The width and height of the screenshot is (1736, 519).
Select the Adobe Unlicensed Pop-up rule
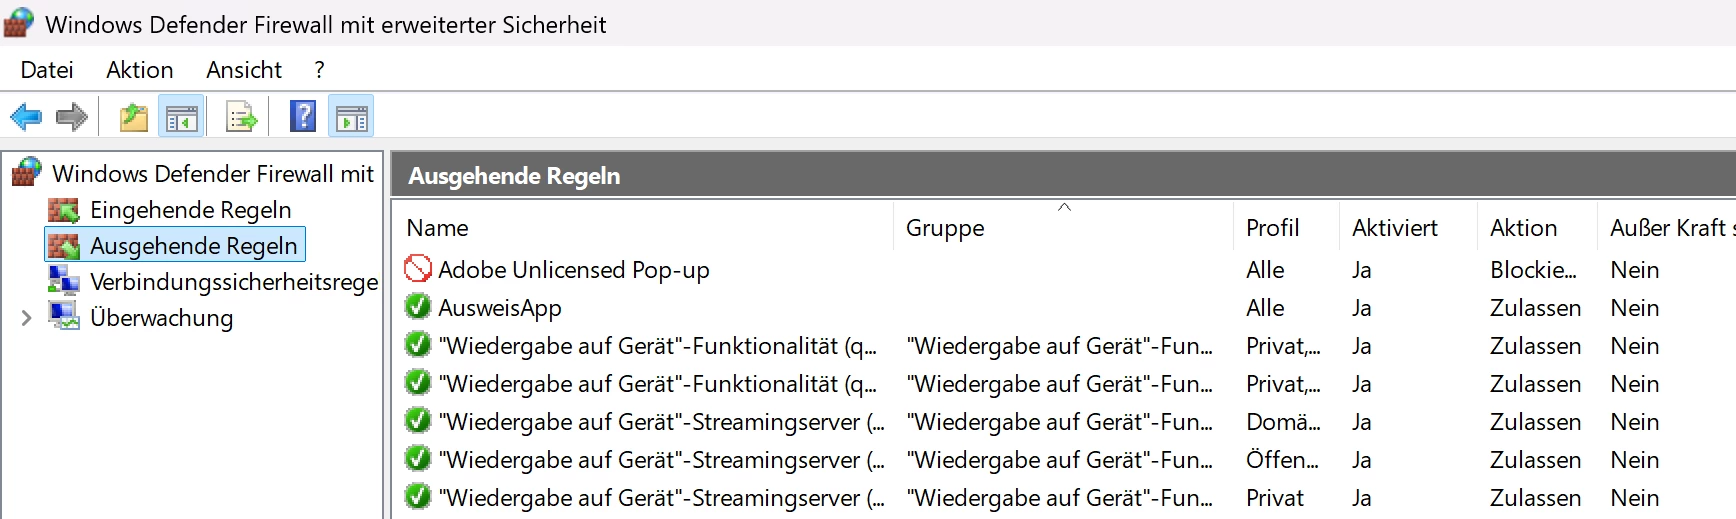[x=574, y=270]
